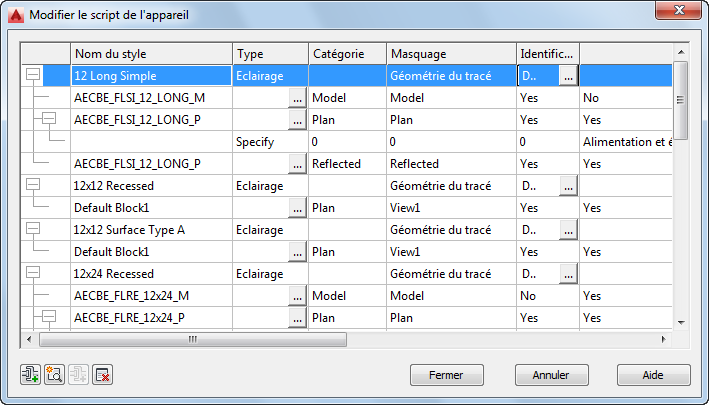The width and height of the screenshot is (709, 405).
Task: Open browse button in 12x12 Recessed row
Action: click(568, 186)
